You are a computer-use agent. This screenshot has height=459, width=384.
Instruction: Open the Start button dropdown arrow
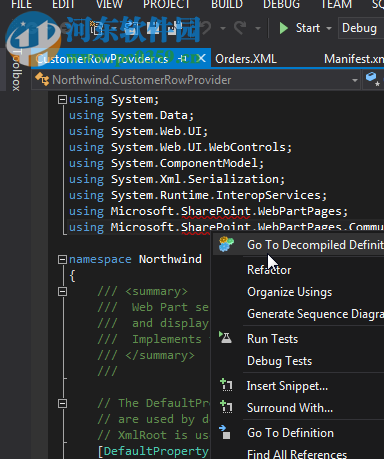coord(329,28)
